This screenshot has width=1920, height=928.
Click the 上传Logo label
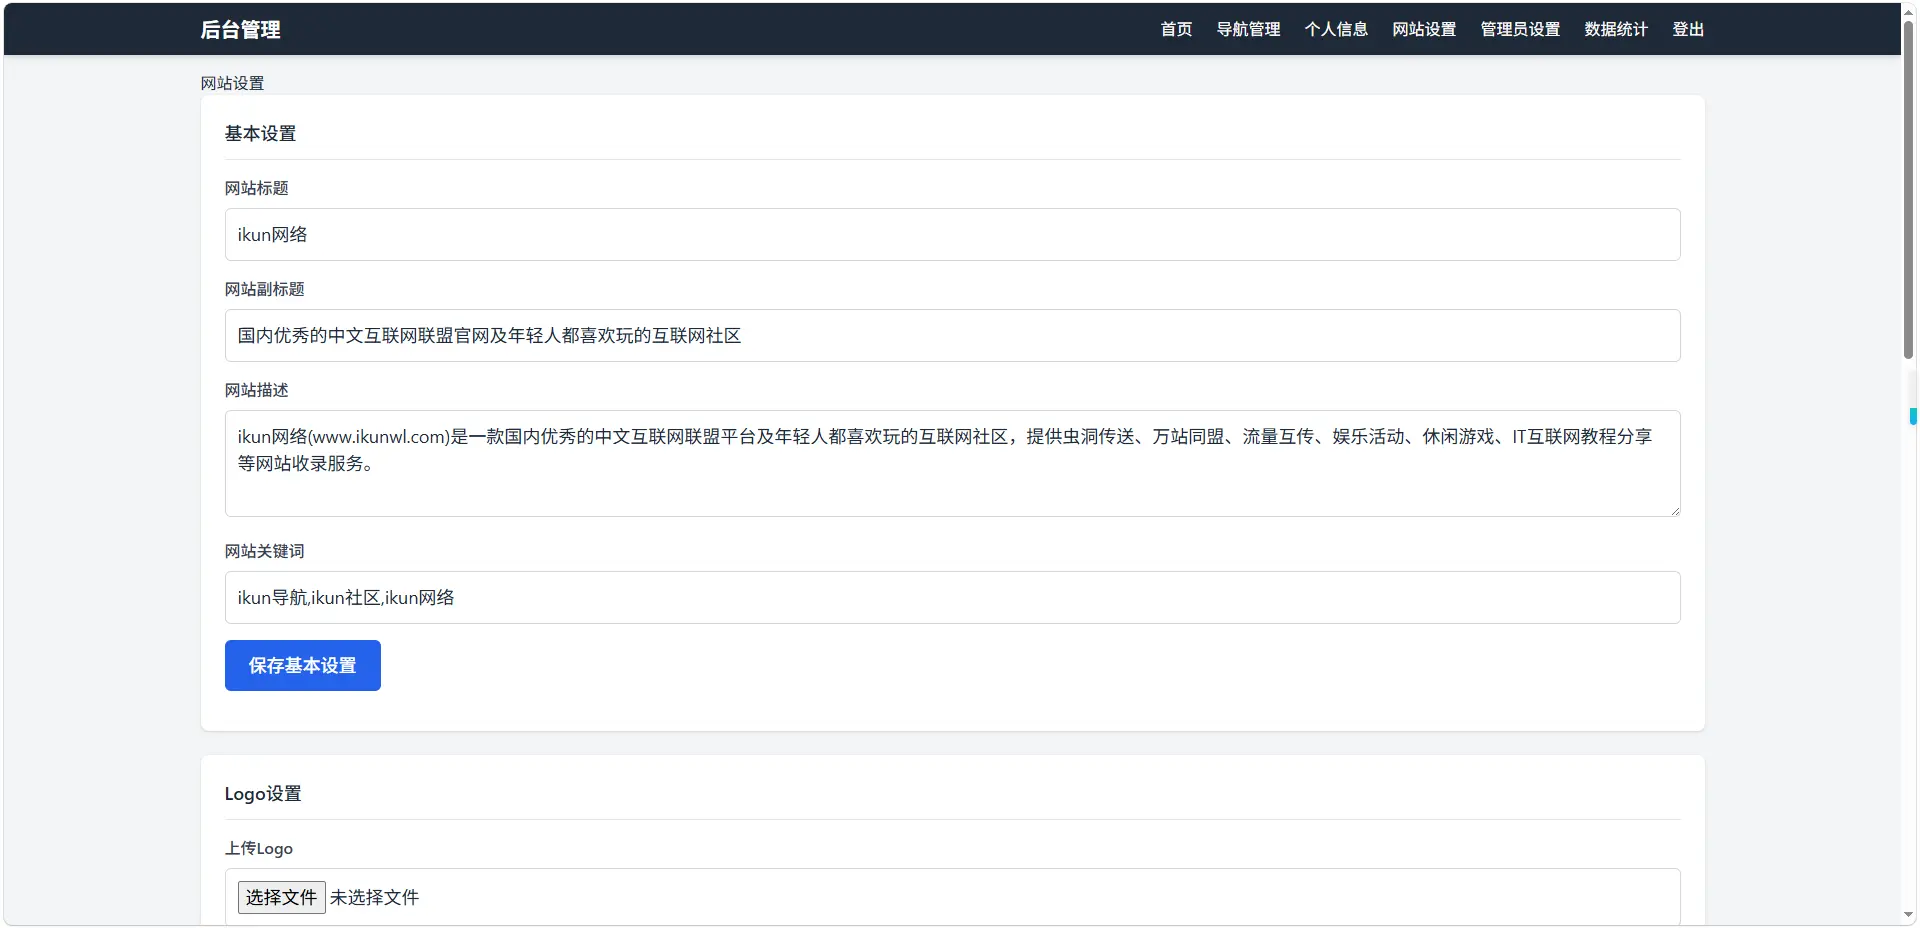pyautogui.click(x=259, y=848)
